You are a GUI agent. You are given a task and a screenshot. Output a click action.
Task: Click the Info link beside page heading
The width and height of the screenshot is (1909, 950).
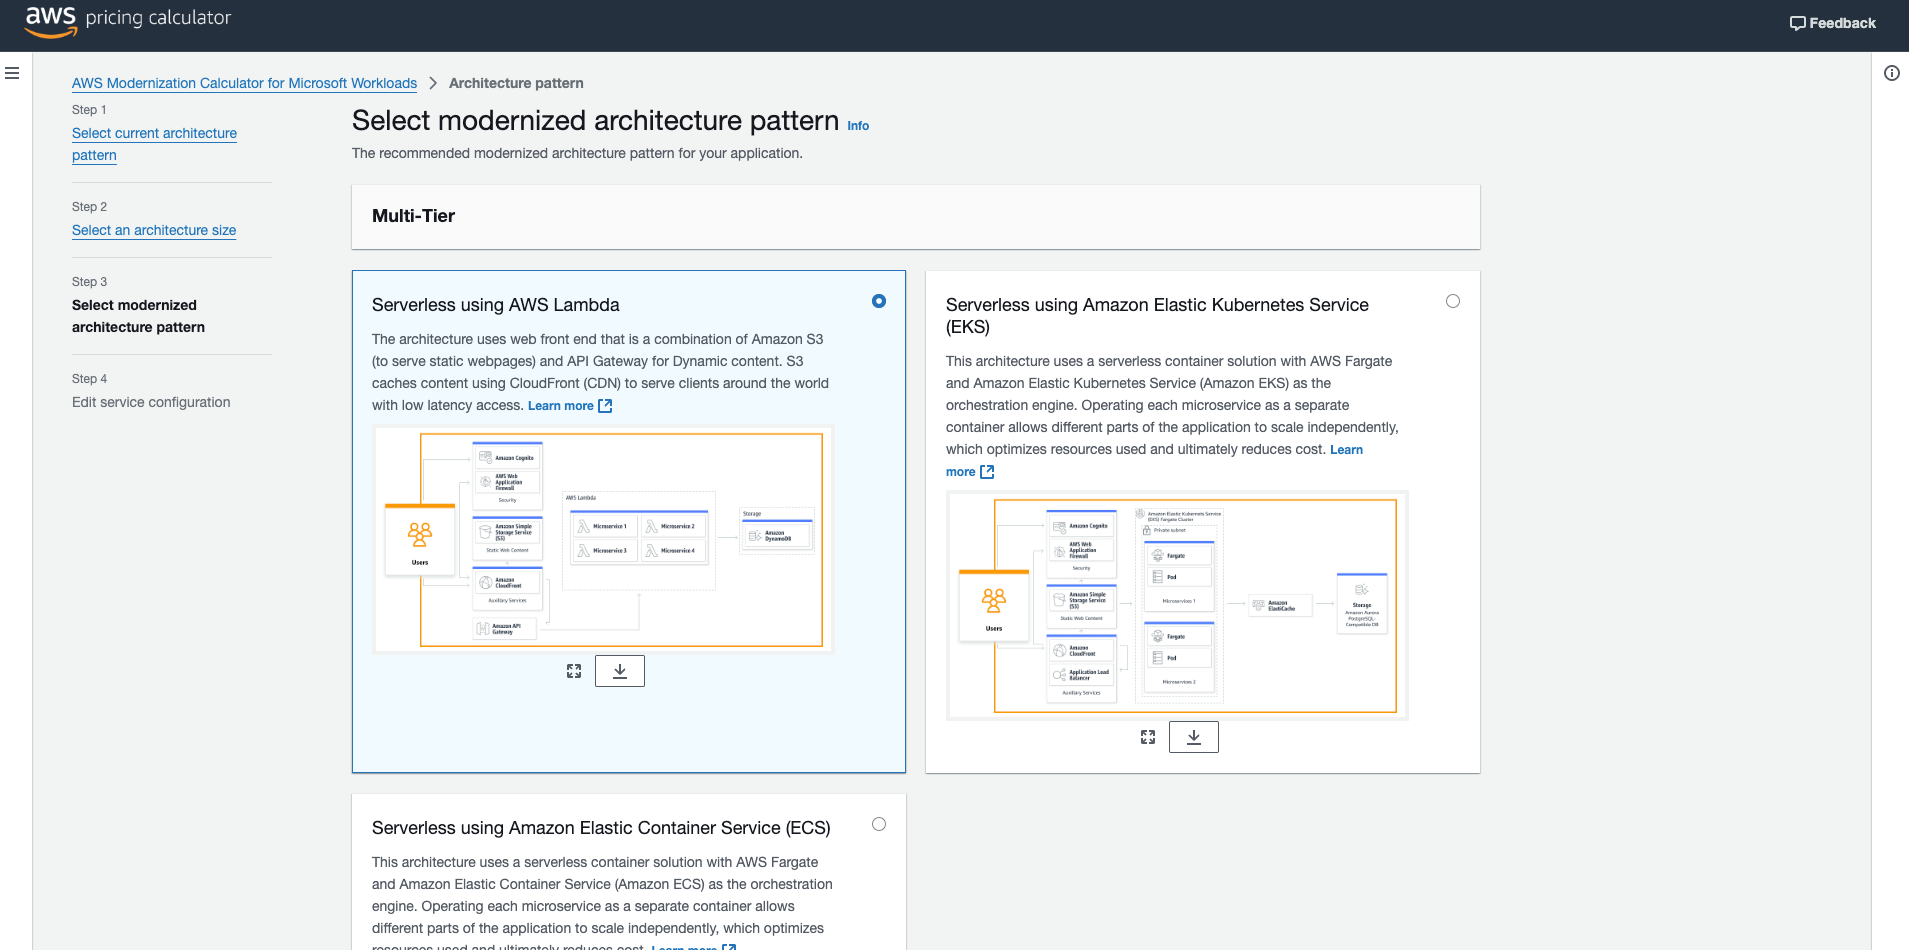tap(858, 126)
